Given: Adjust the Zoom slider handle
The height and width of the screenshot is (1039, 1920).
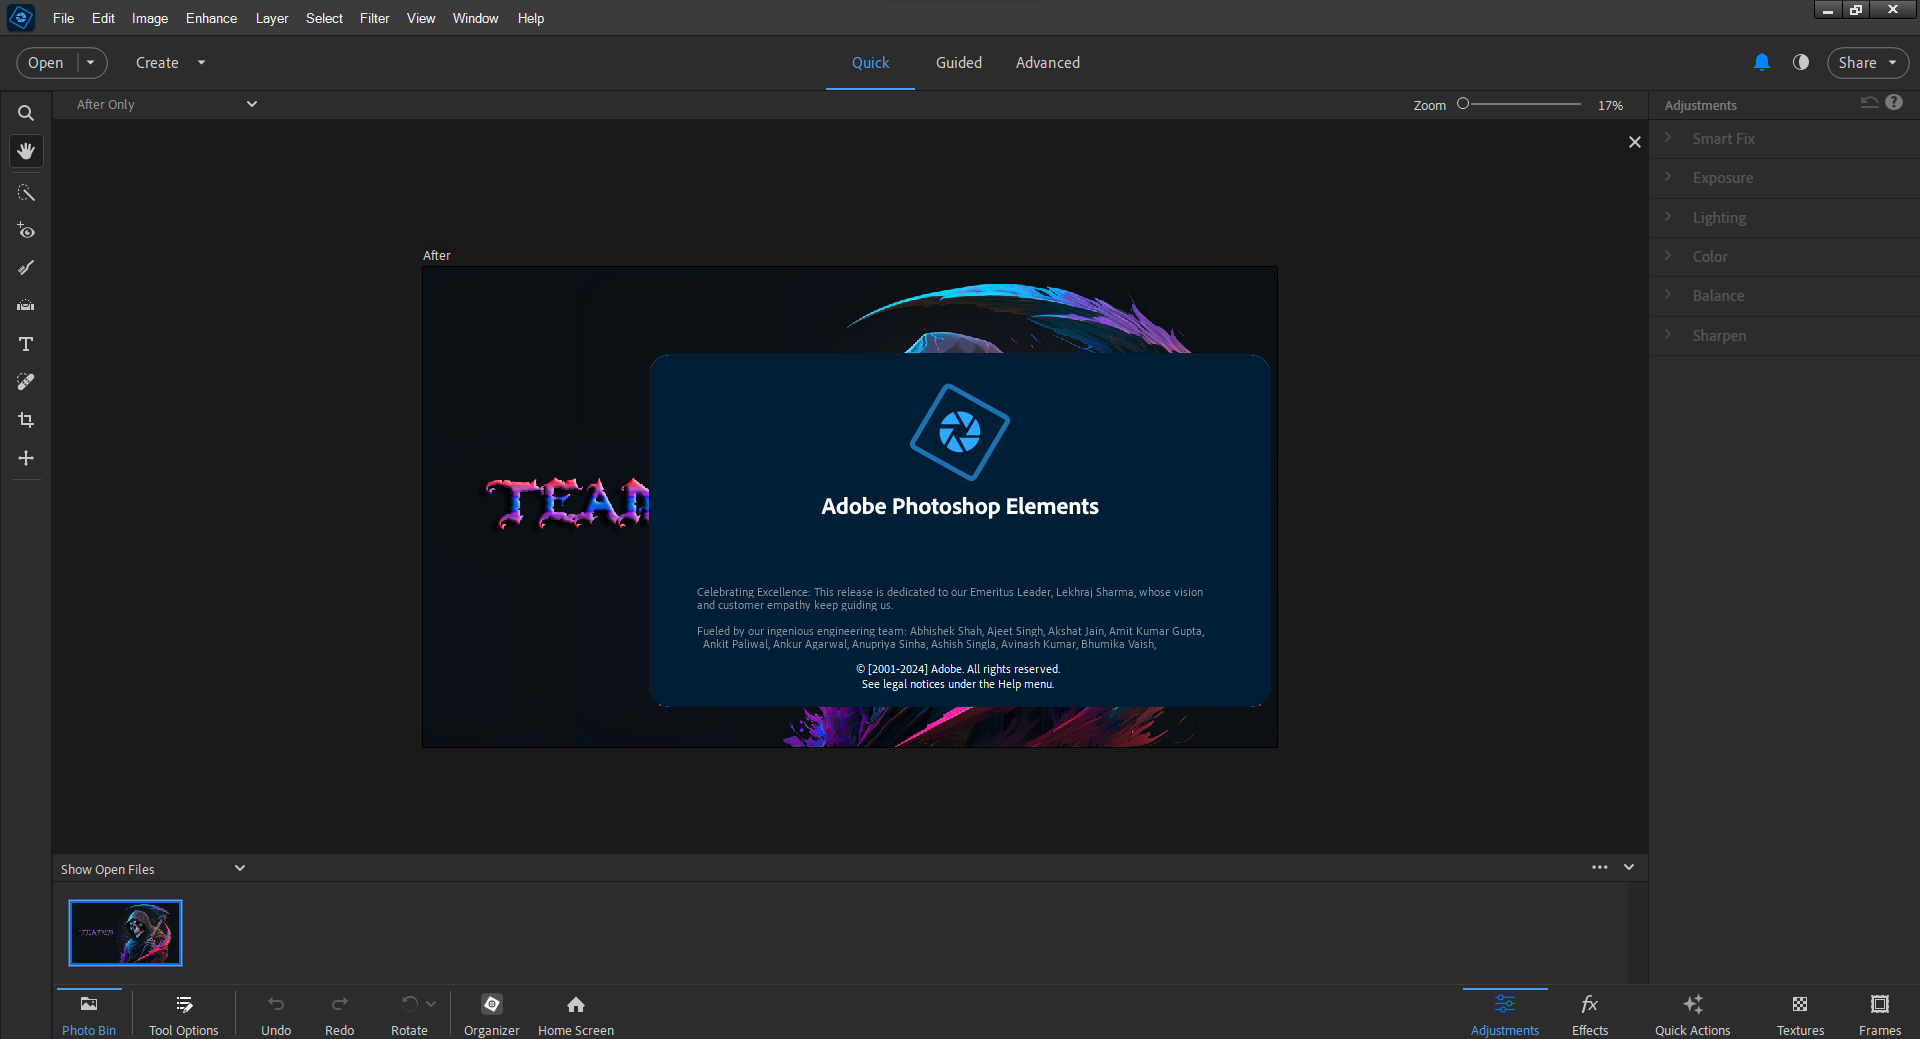Looking at the screenshot, I should [1463, 104].
